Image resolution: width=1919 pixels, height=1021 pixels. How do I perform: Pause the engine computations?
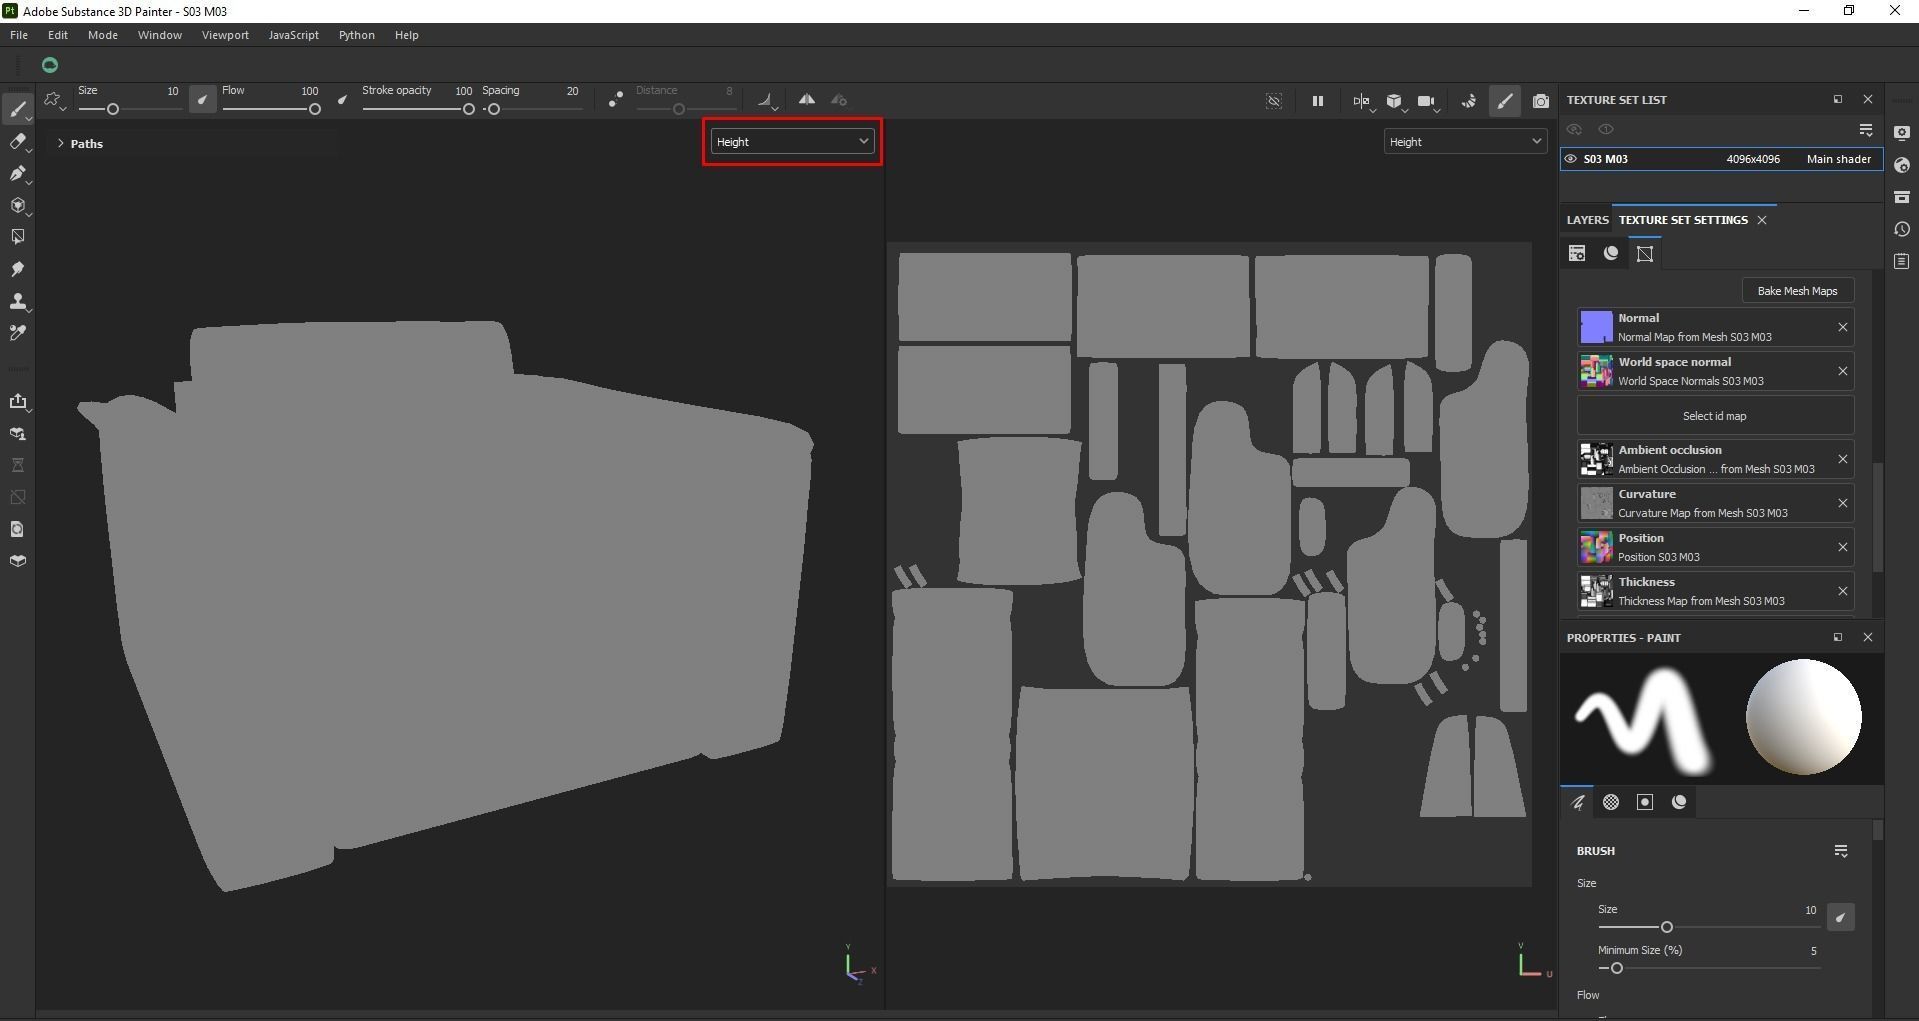(x=1318, y=101)
